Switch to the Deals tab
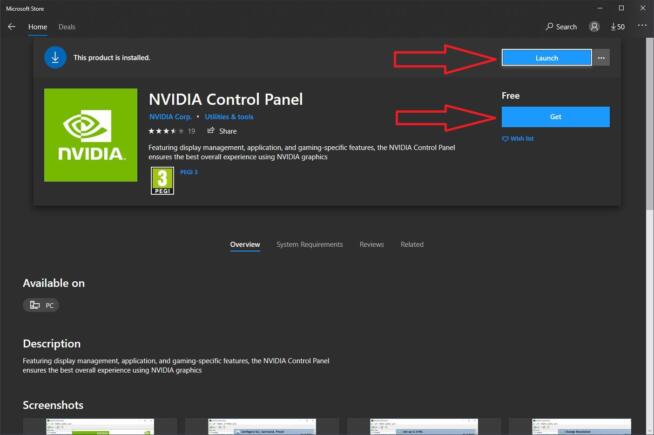 point(67,27)
